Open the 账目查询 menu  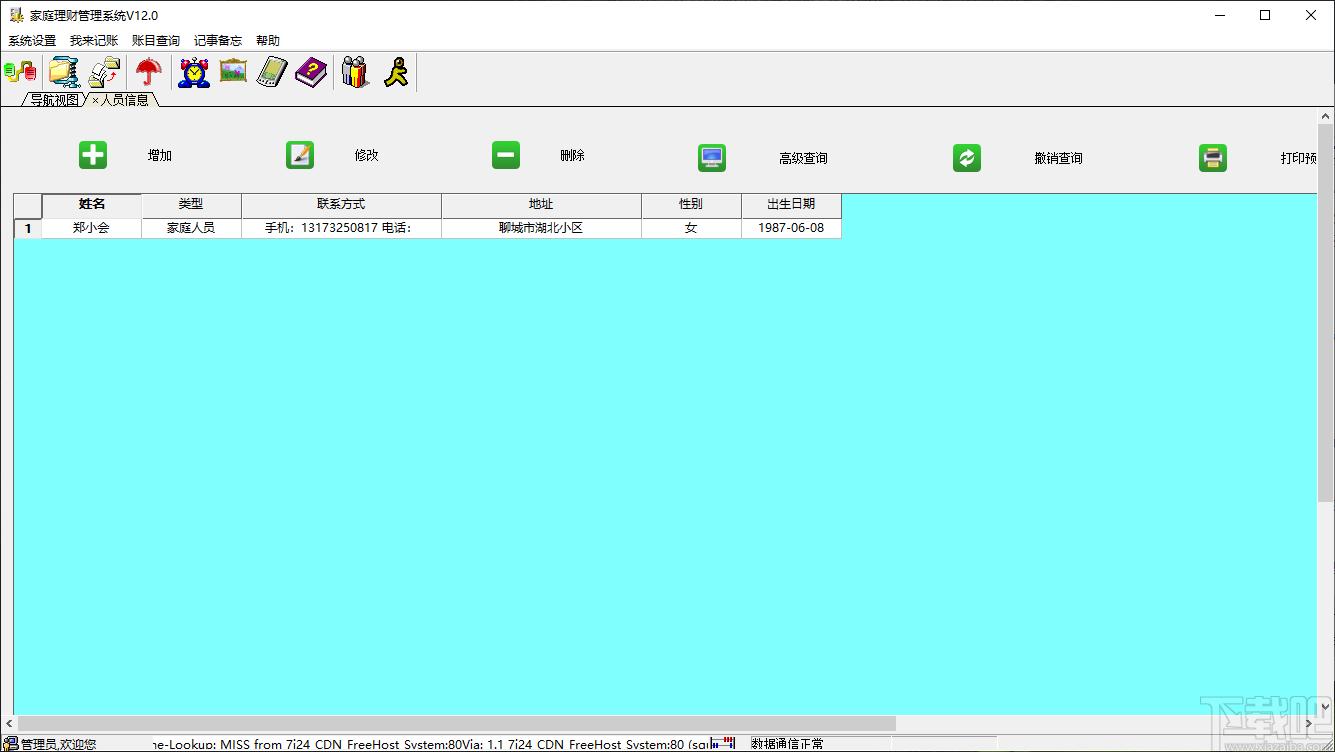click(156, 41)
